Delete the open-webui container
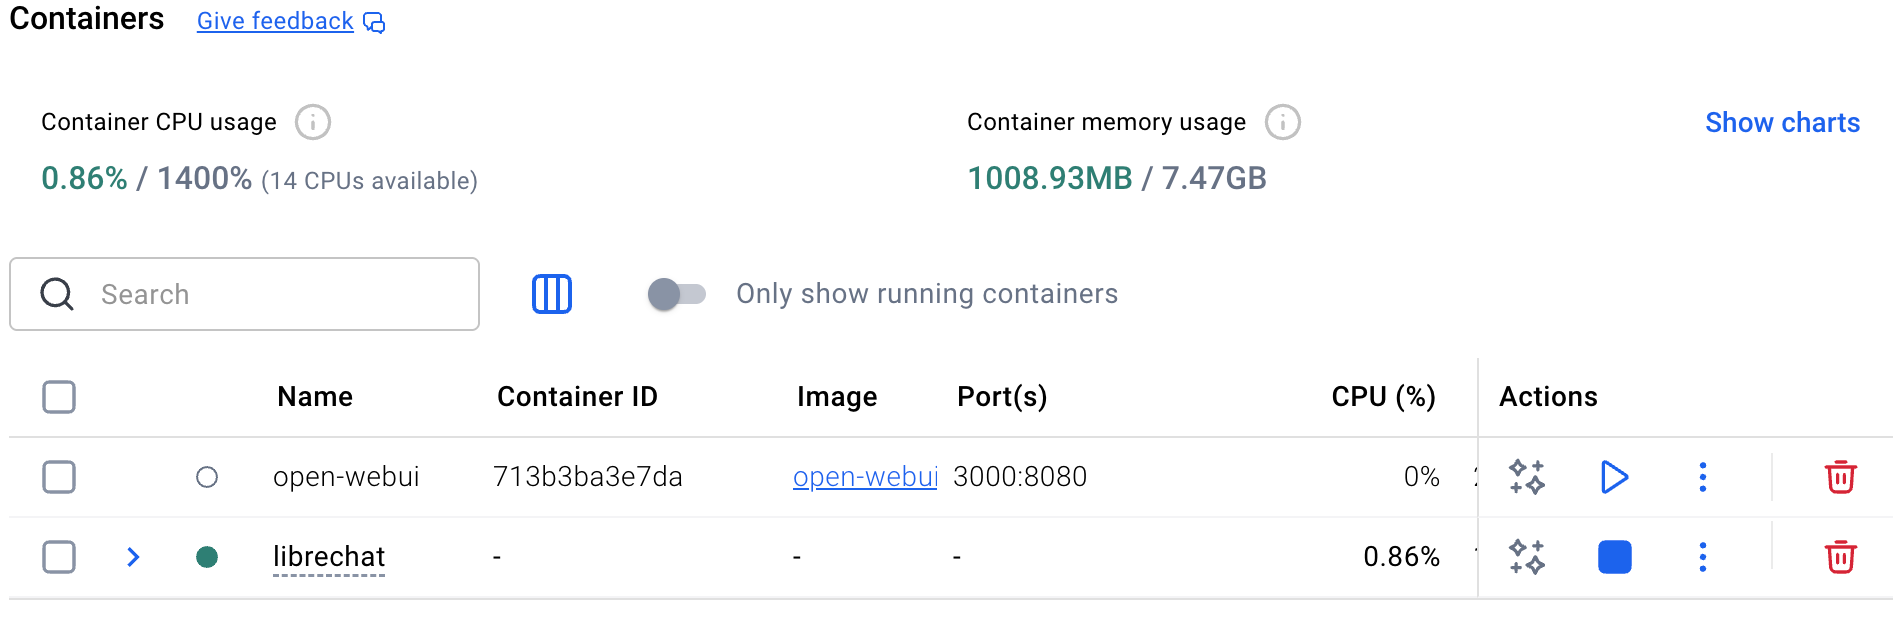This screenshot has width=1894, height=628. coord(1840,477)
